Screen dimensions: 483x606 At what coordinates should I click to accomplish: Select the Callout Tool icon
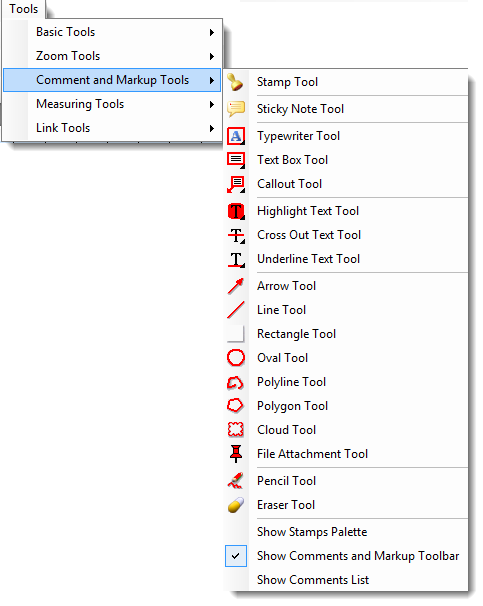point(236,184)
